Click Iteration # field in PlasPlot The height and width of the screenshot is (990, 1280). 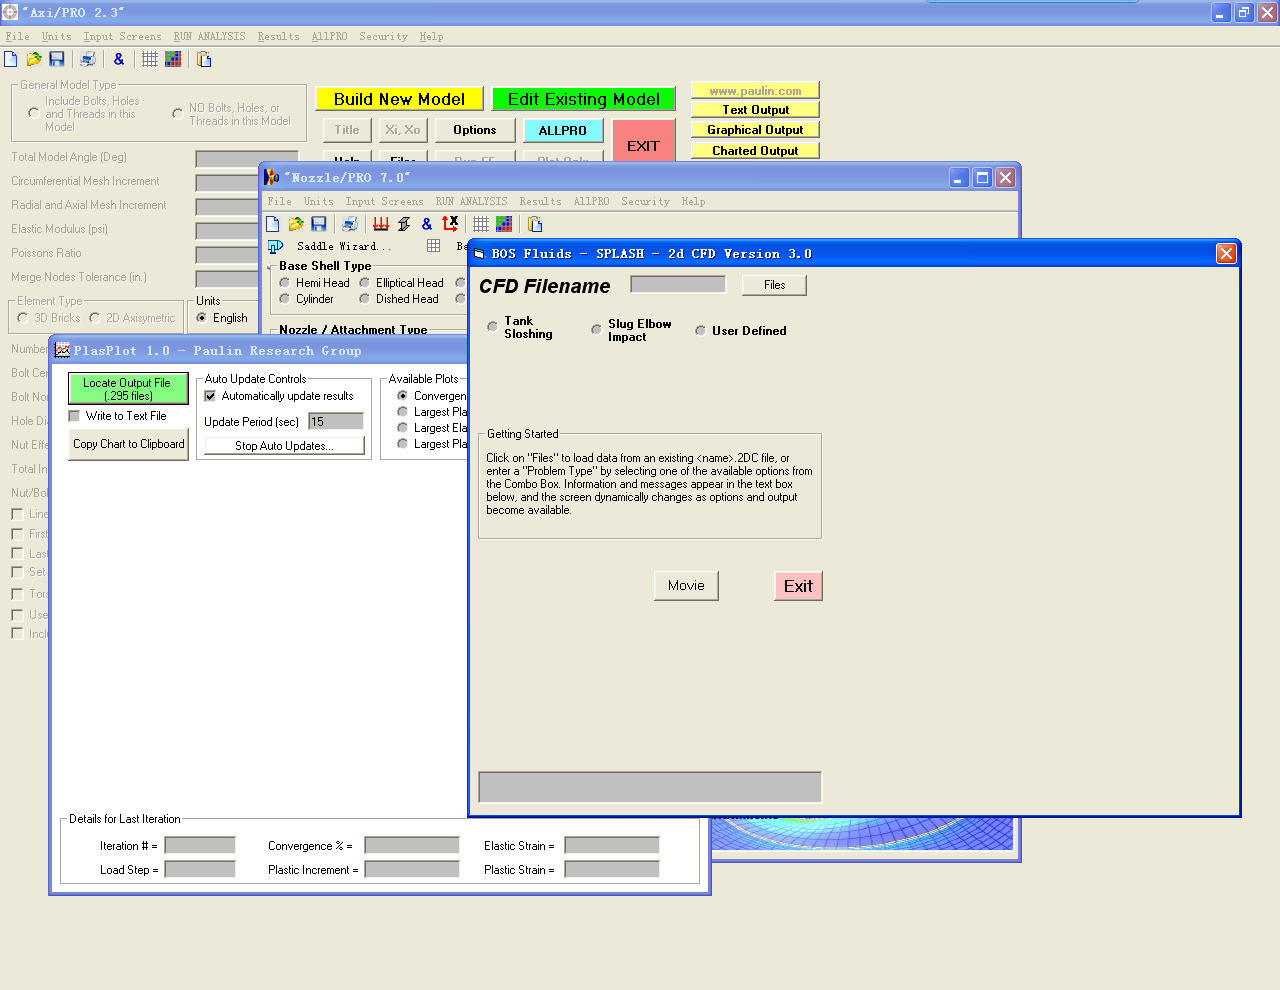(200, 845)
